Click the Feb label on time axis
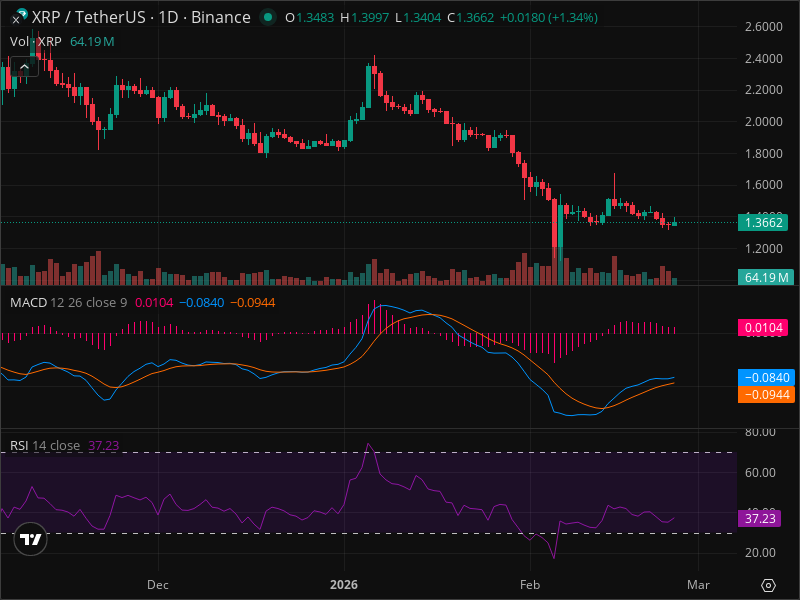This screenshot has width=800, height=600. pyautogui.click(x=530, y=585)
